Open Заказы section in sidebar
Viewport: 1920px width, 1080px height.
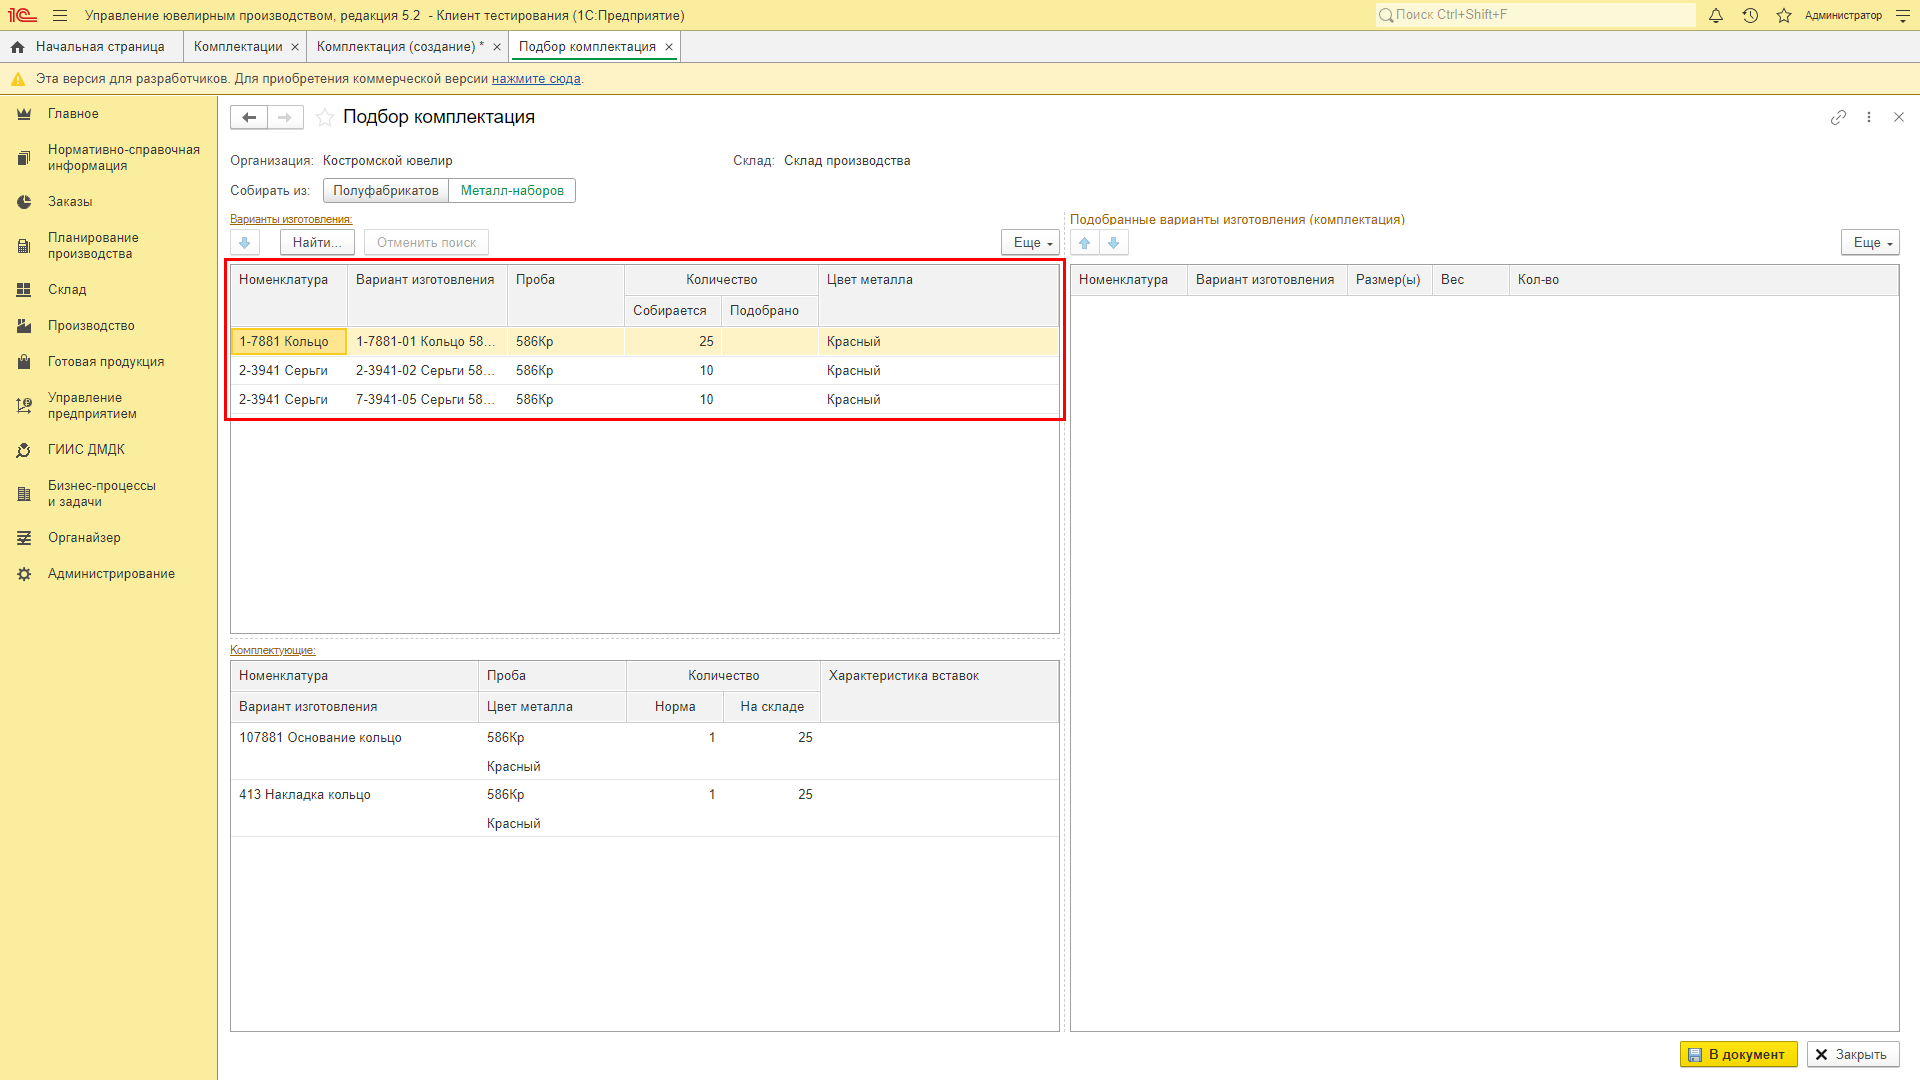[x=70, y=202]
